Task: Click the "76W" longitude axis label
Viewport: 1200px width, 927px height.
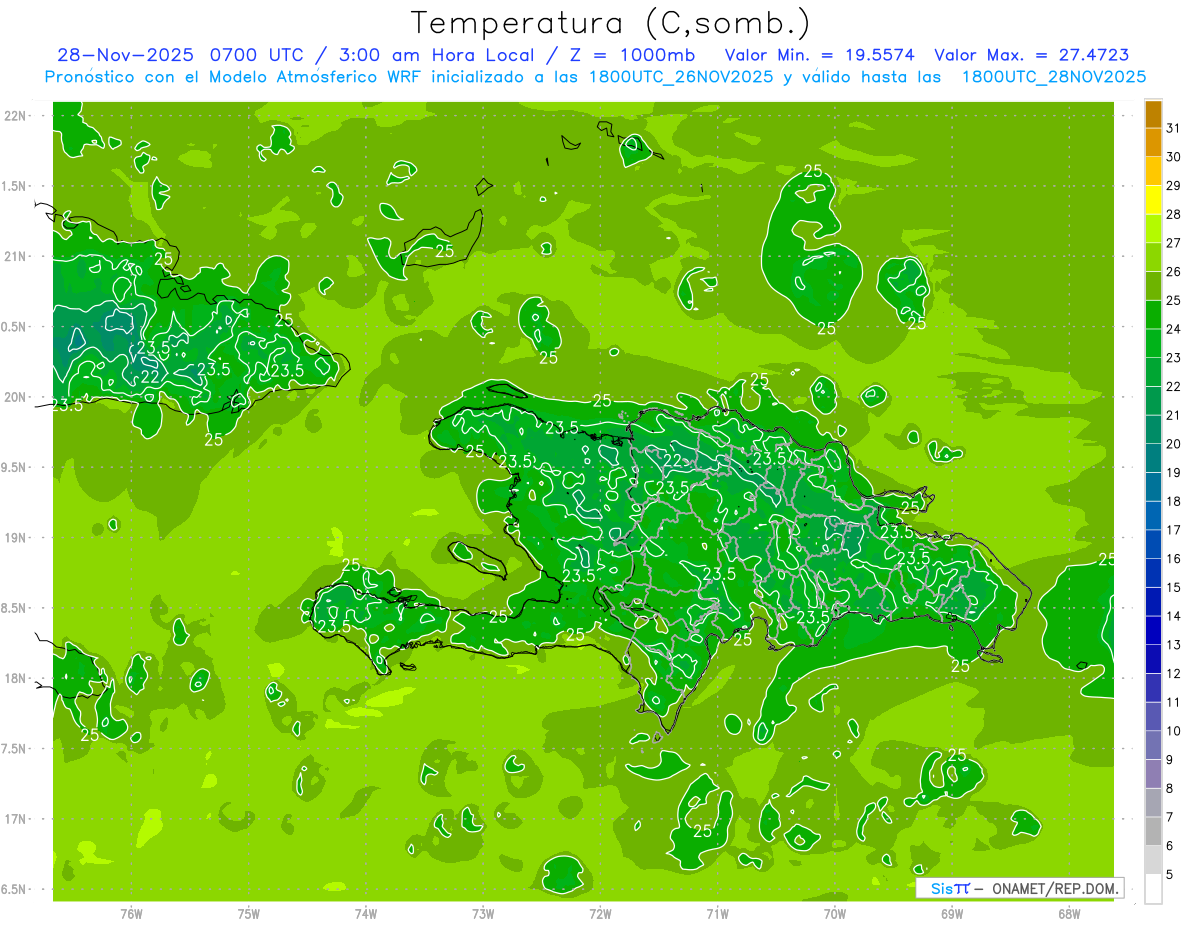Action: coord(131,913)
